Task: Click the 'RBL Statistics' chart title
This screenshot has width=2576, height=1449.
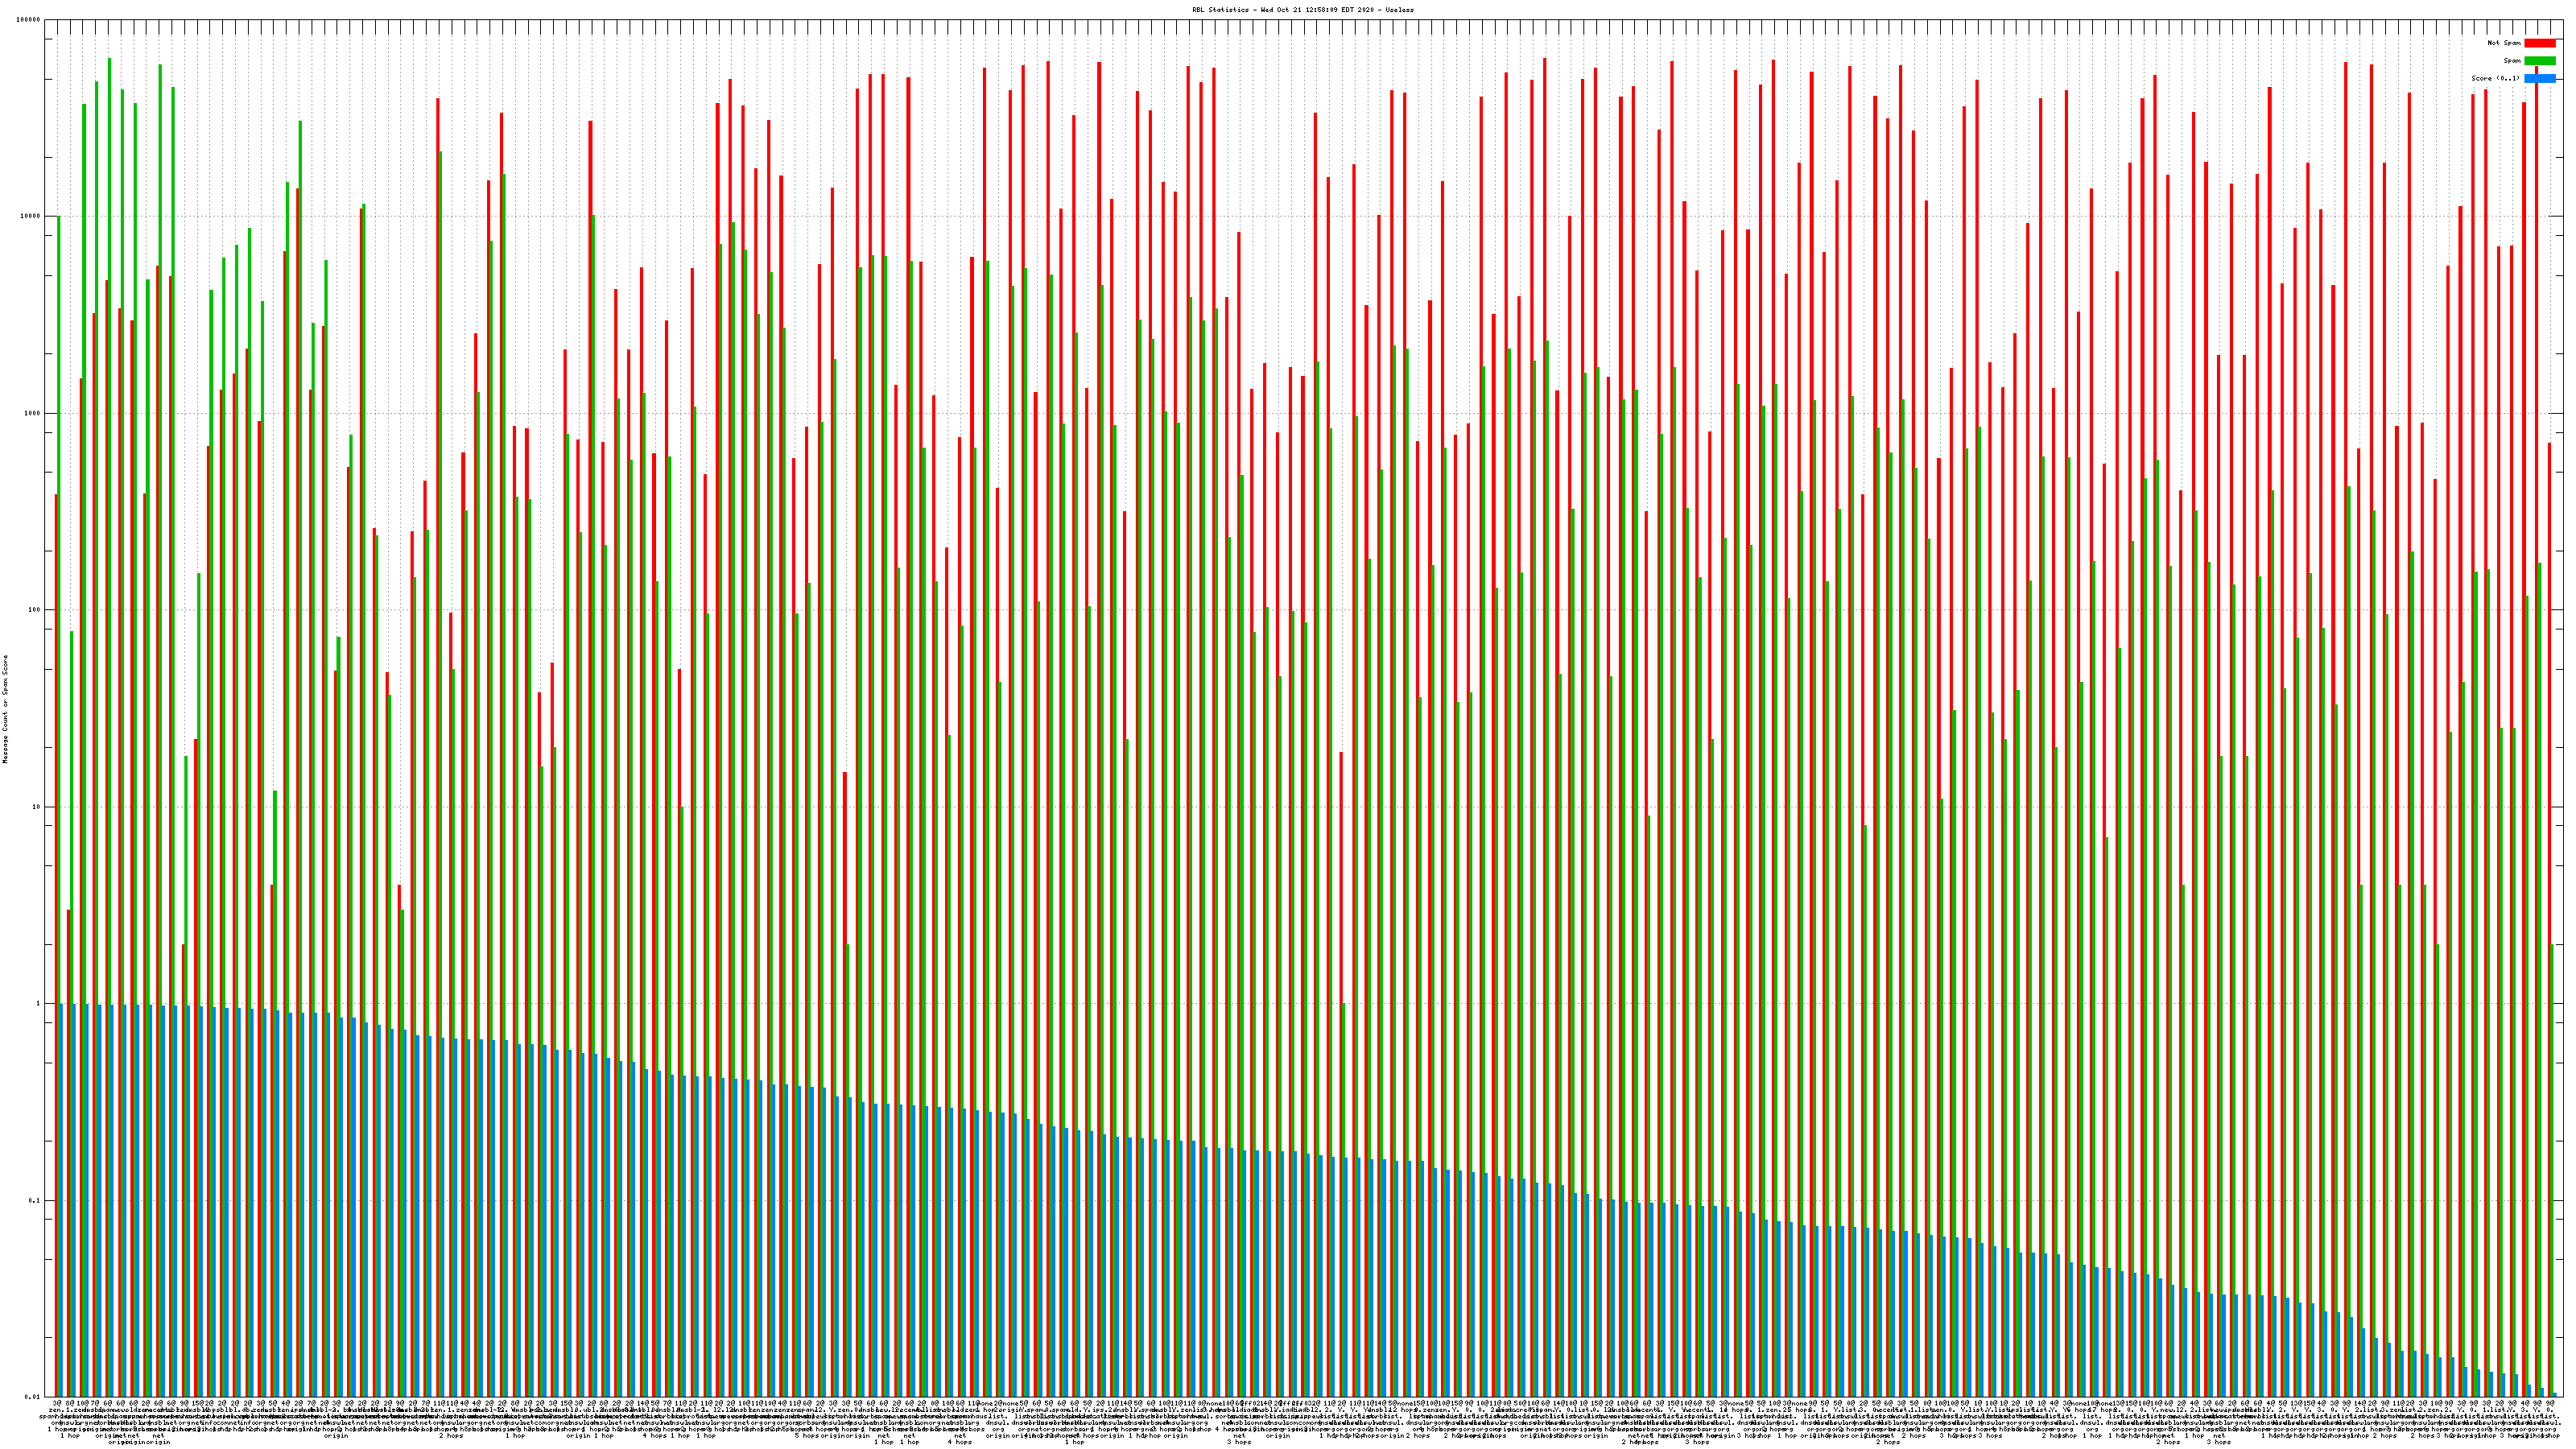Action: [1220, 9]
